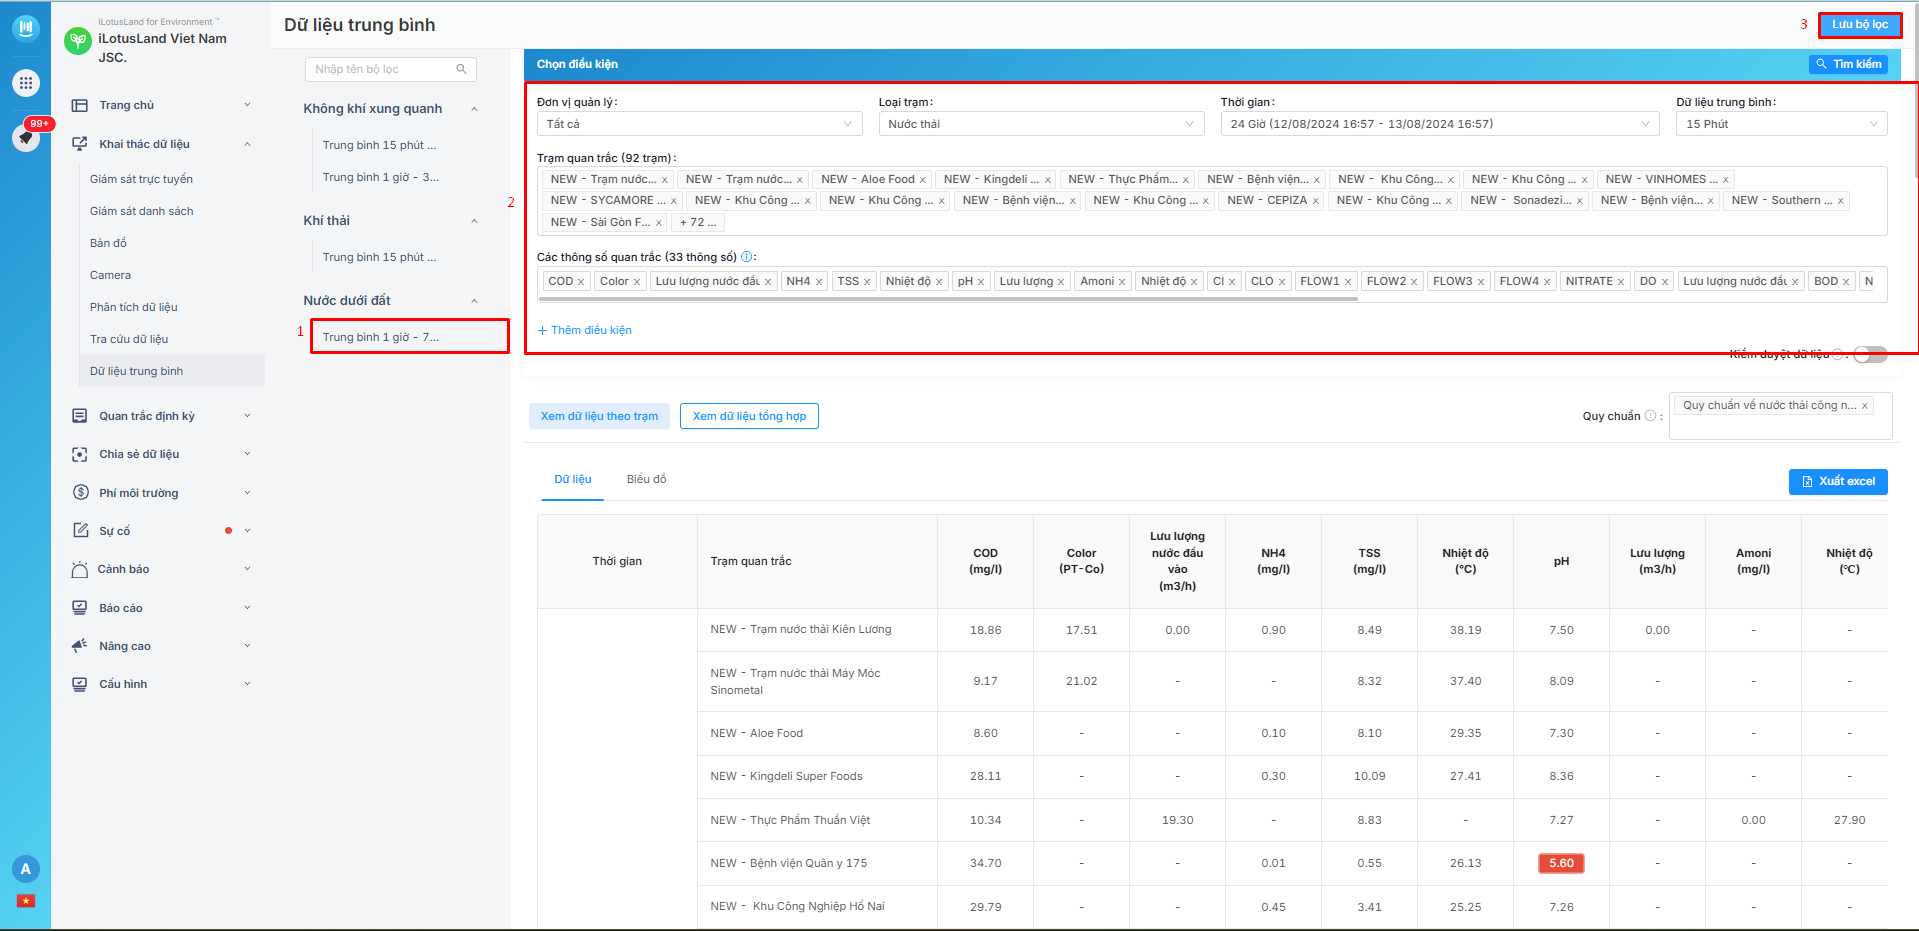Click the Xuất excel export button
1919x931 pixels.
click(x=1838, y=482)
